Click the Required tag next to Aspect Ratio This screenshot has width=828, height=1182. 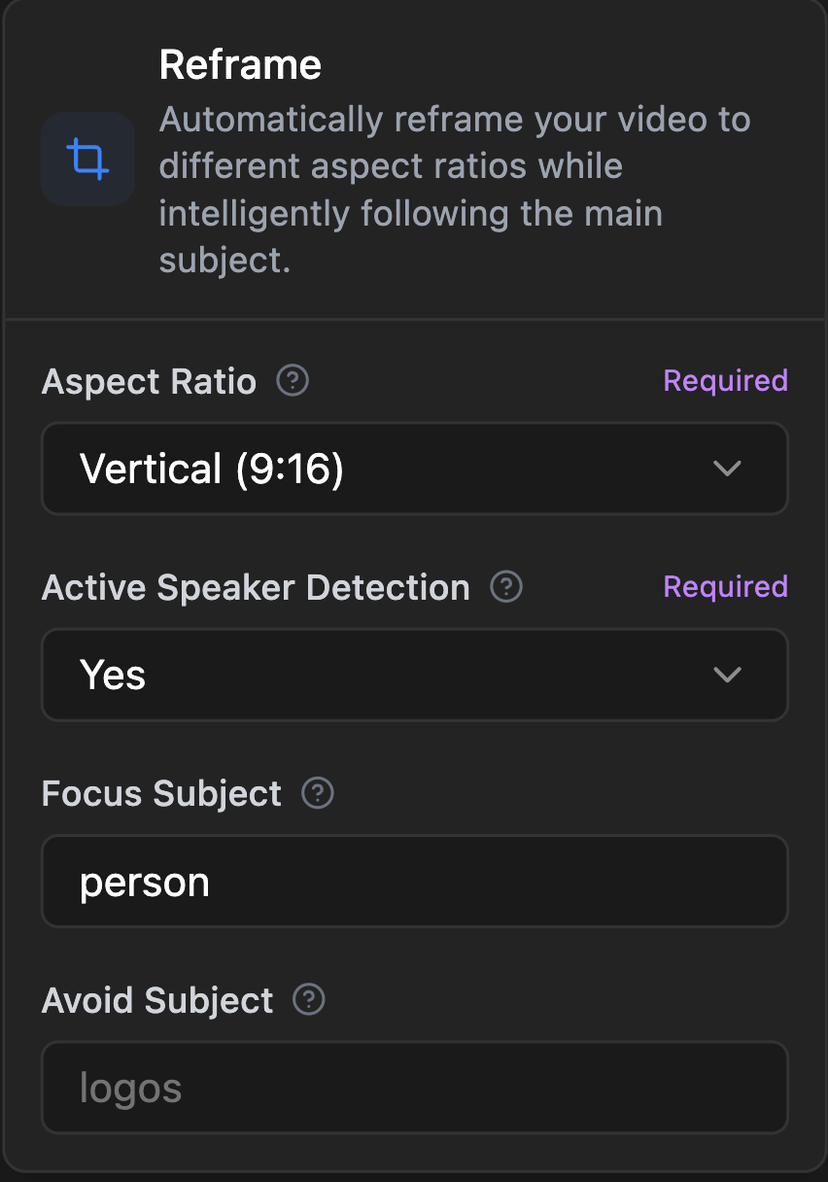click(725, 381)
